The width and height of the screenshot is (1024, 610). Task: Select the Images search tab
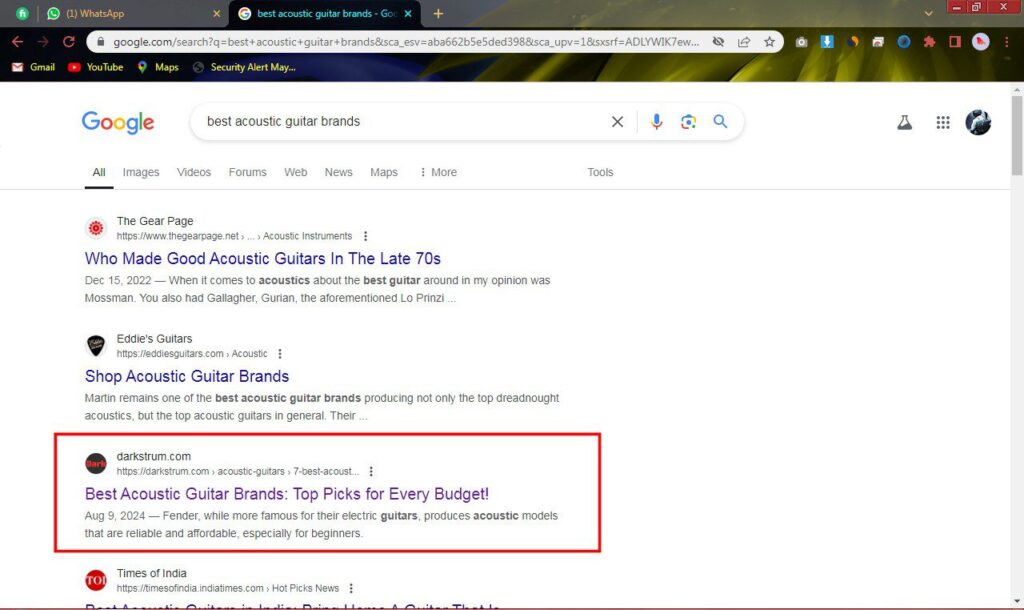[x=141, y=172]
